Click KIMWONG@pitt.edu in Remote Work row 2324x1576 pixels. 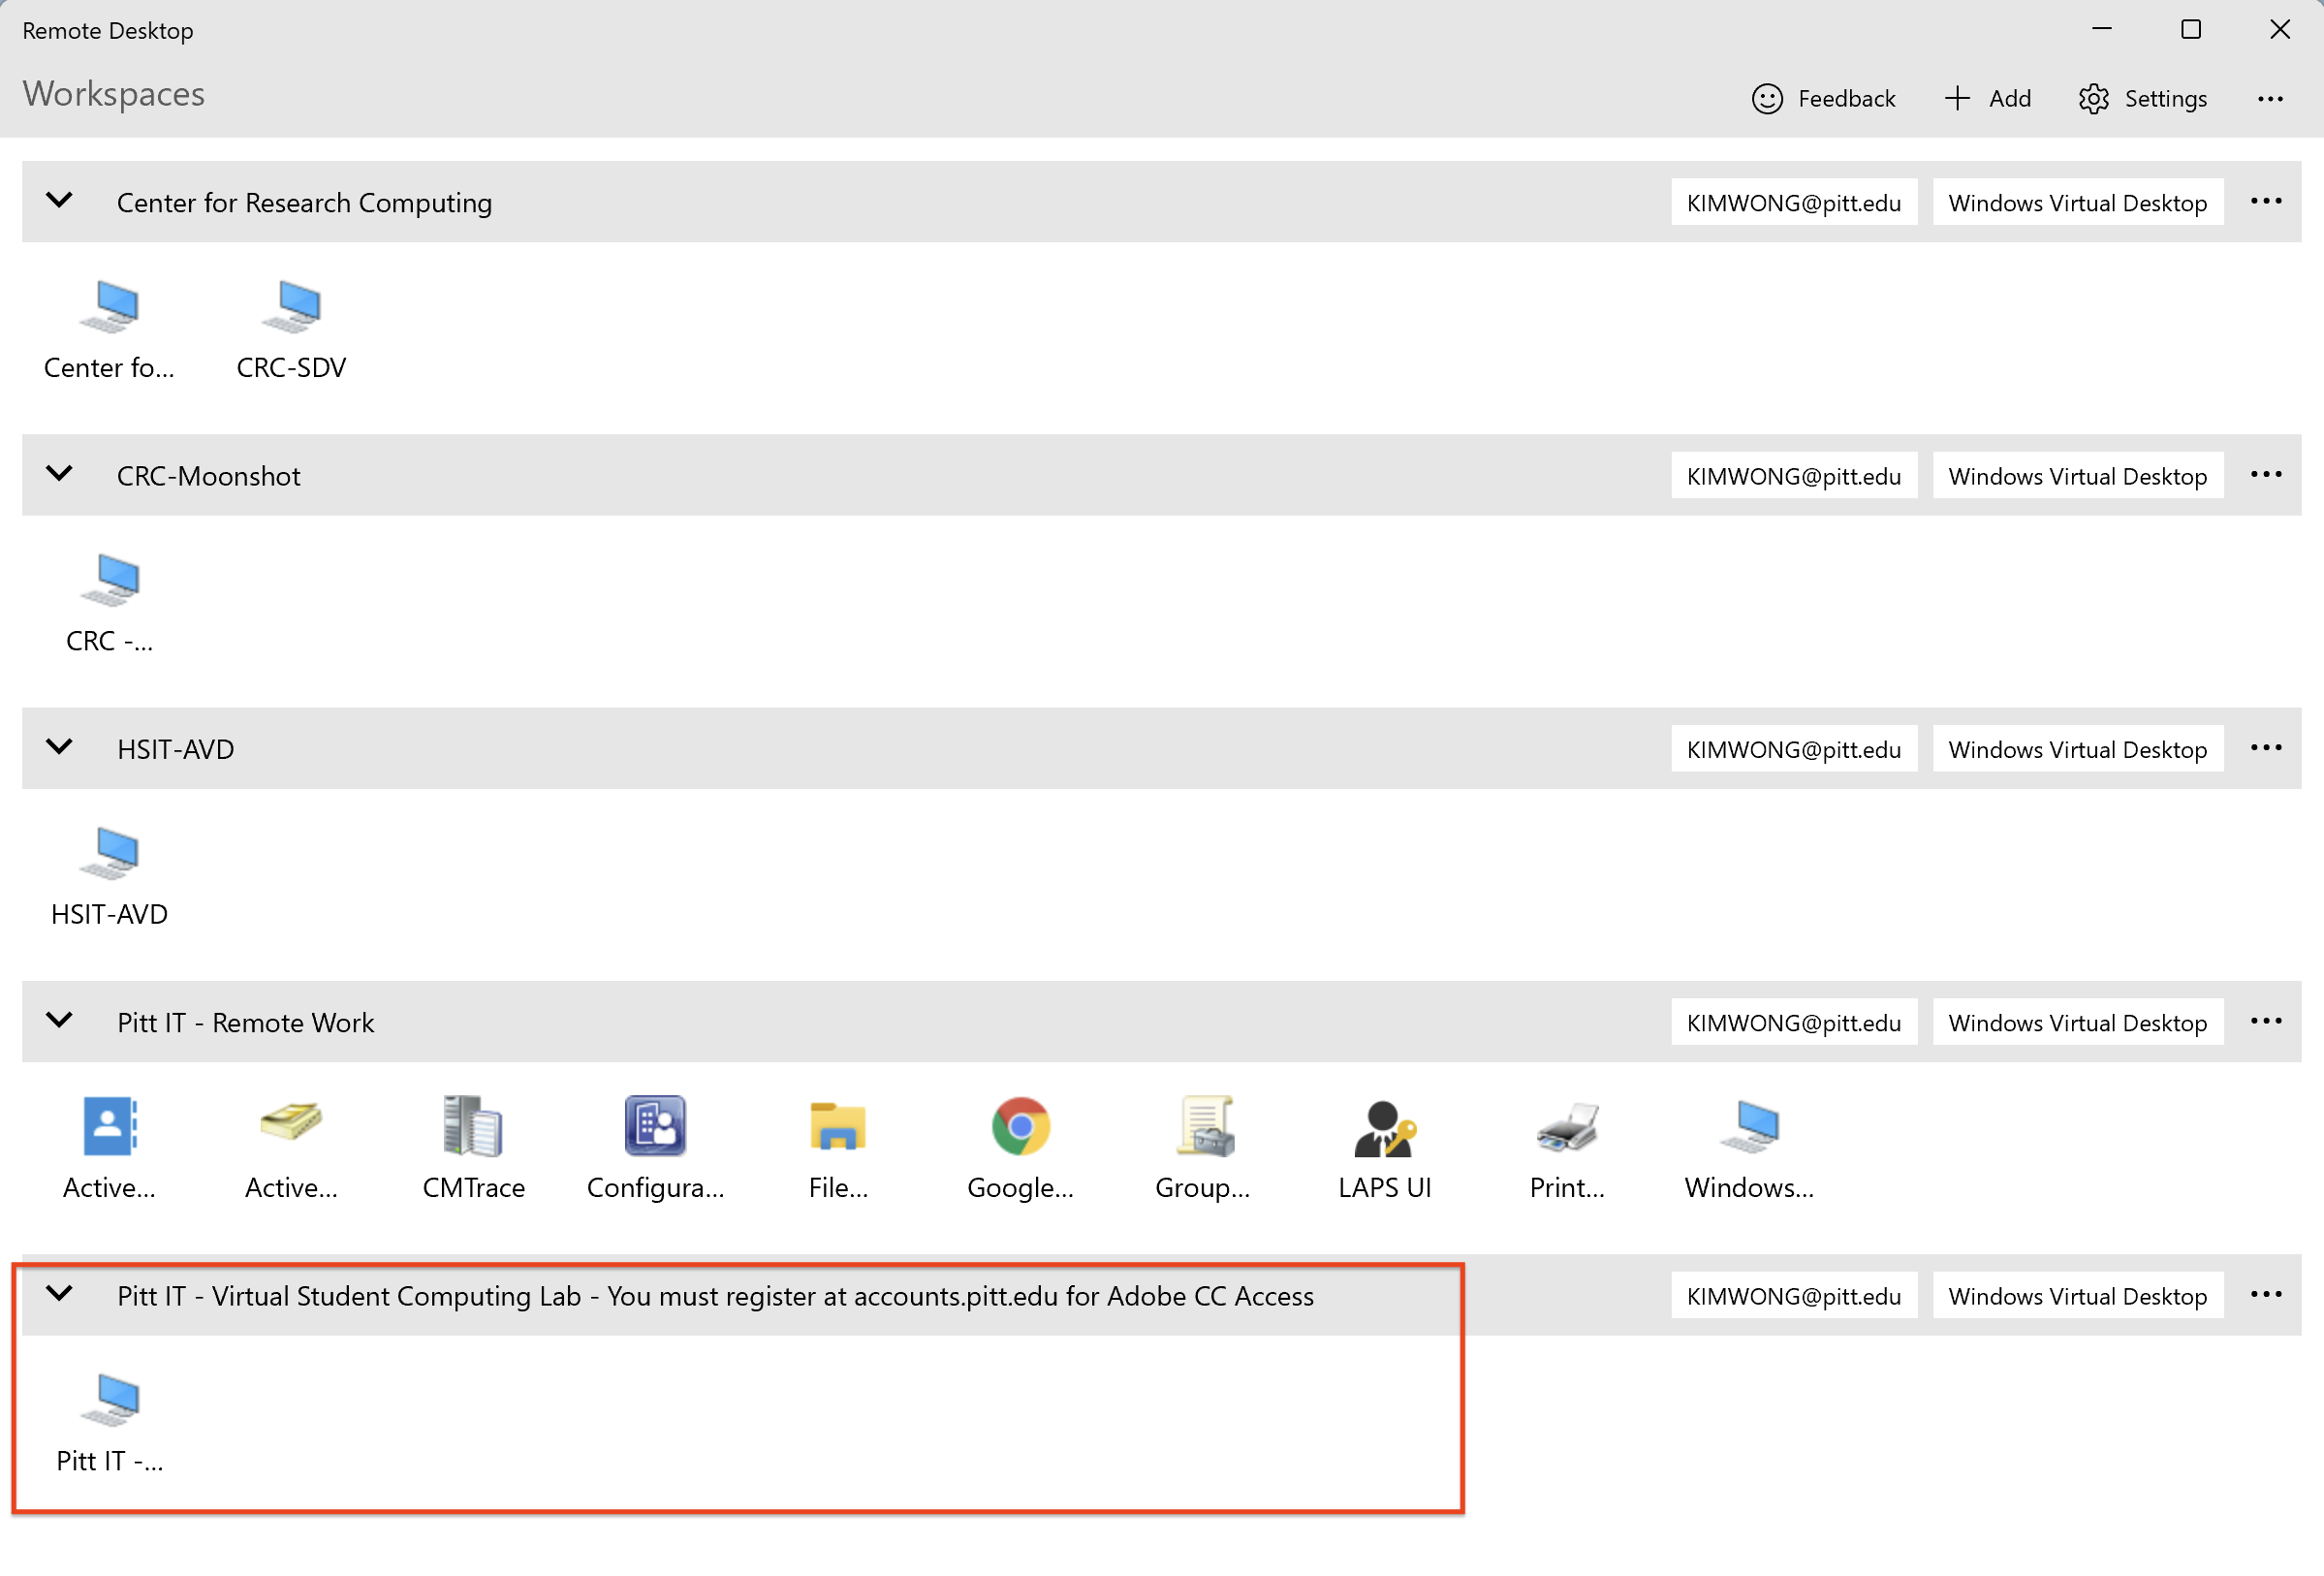[1793, 1021]
